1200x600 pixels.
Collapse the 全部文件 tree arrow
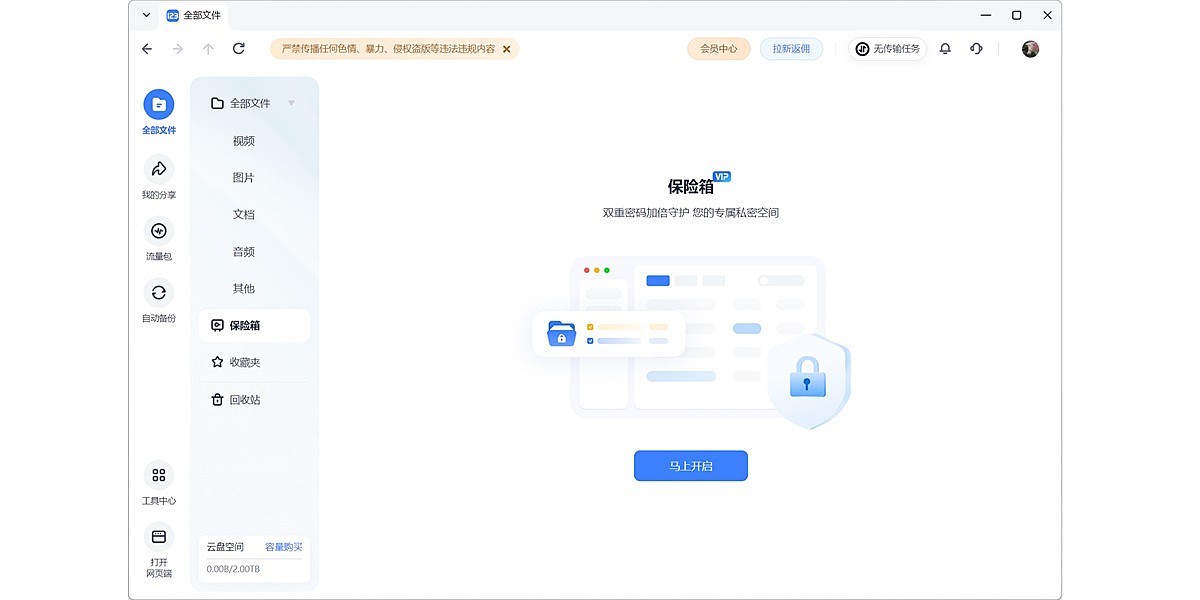coord(291,103)
